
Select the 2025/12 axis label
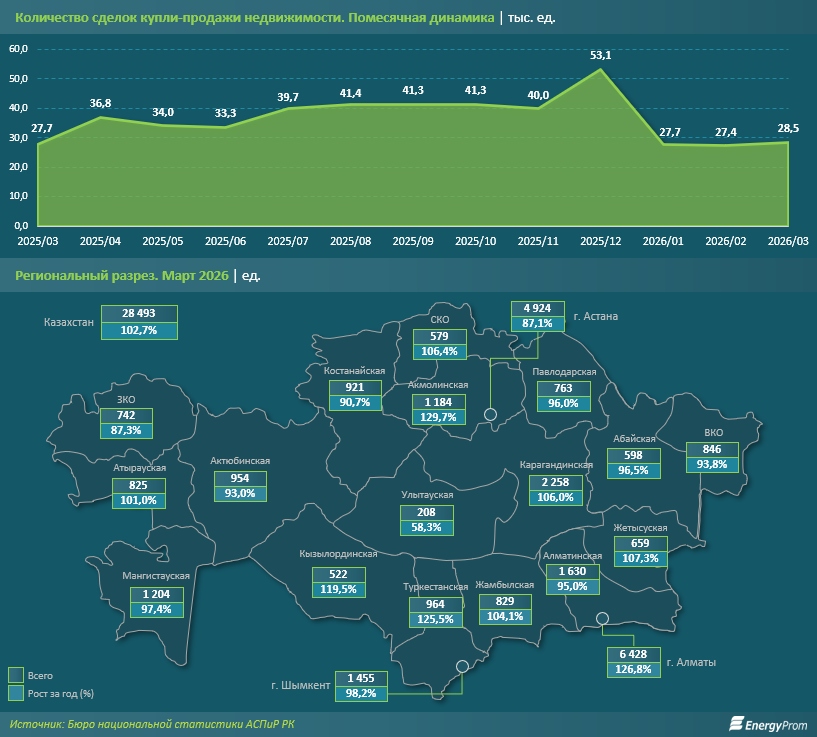tap(600, 241)
